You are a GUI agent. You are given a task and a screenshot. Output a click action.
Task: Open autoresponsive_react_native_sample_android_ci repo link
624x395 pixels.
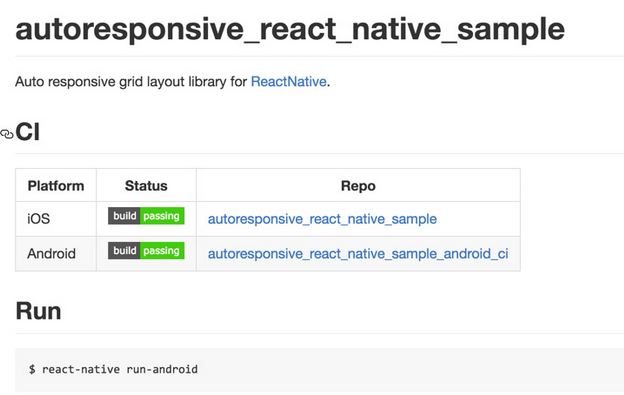tap(358, 253)
